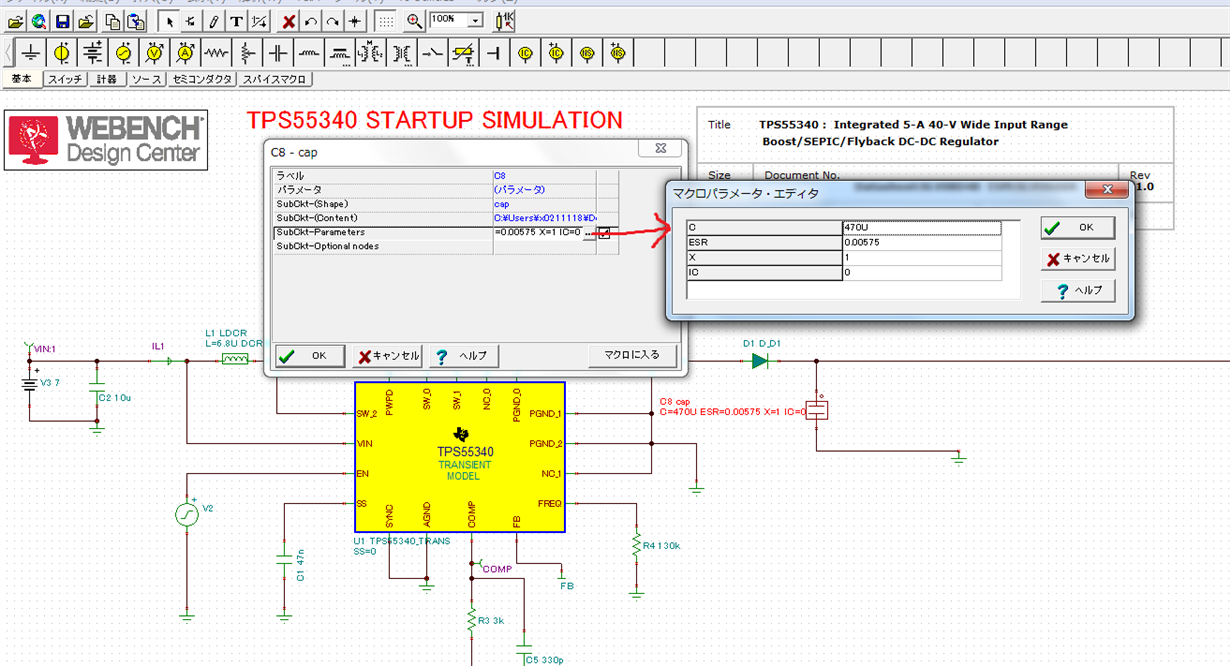Click the save (floppy disk) icon
Screen dimensions: 1230x666
pos(62,21)
